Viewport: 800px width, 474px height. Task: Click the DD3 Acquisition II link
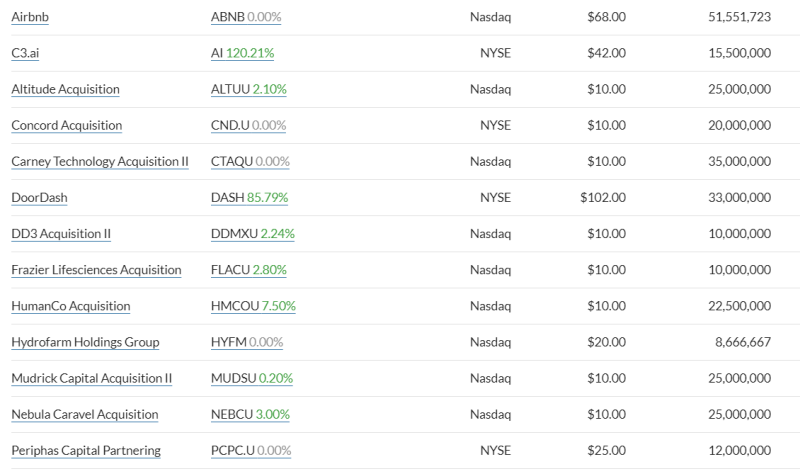coord(61,234)
